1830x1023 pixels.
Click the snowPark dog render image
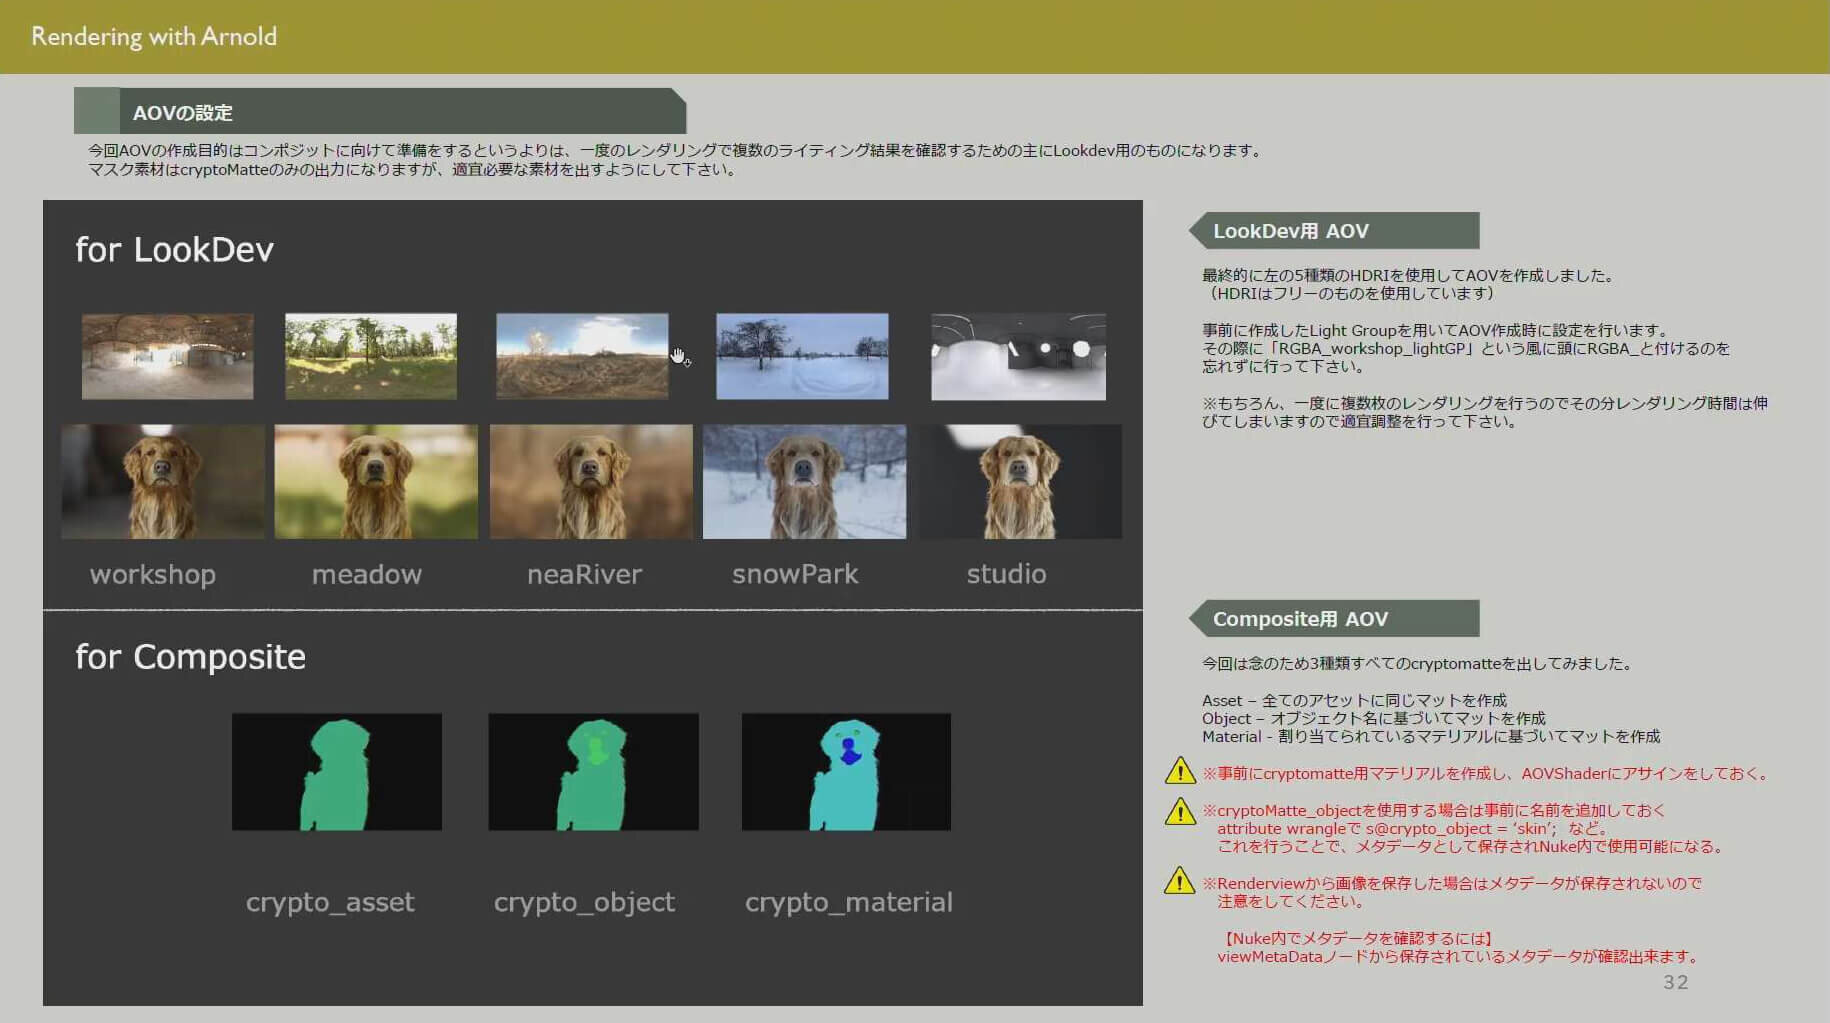pyautogui.click(x=804, y=482)
